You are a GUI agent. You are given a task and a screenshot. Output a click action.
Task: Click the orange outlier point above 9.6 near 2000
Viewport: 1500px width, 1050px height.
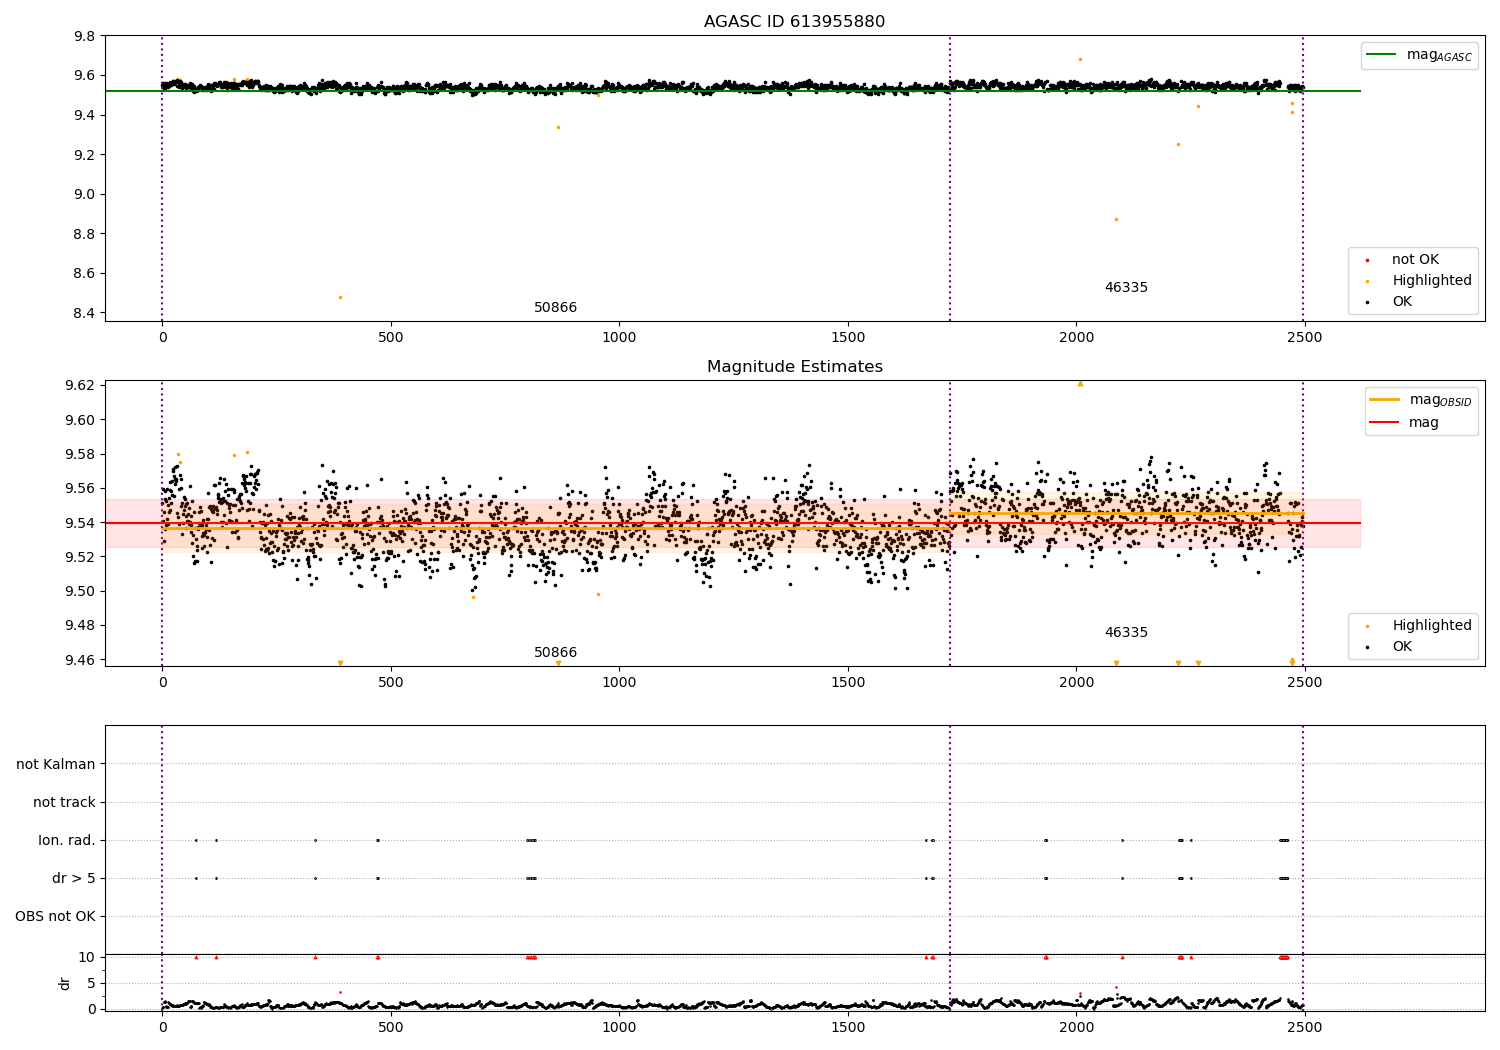tap(1080, 59)
